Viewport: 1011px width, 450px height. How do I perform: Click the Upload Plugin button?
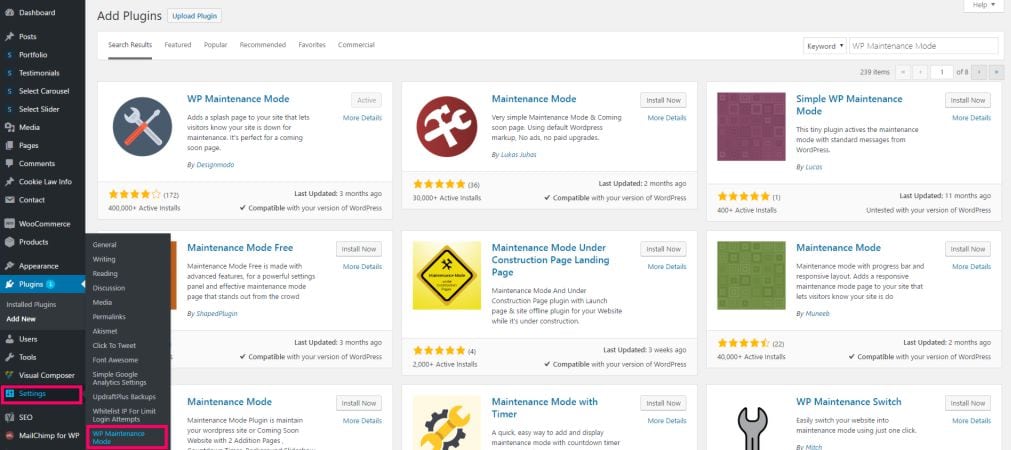click(x=194, y=16)
